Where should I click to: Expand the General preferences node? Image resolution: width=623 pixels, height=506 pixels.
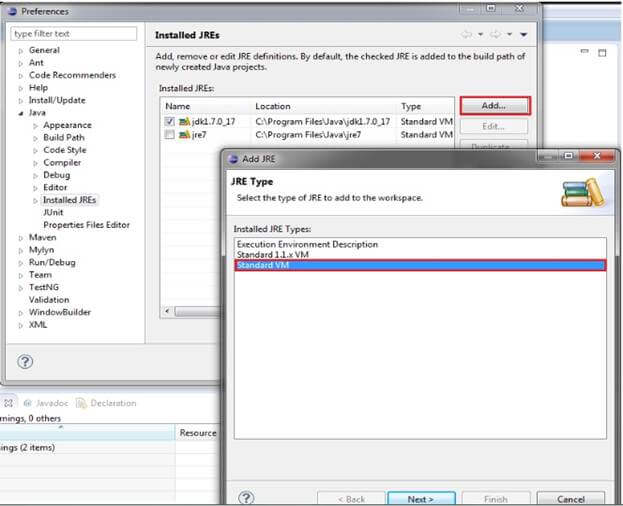point(21,51)
